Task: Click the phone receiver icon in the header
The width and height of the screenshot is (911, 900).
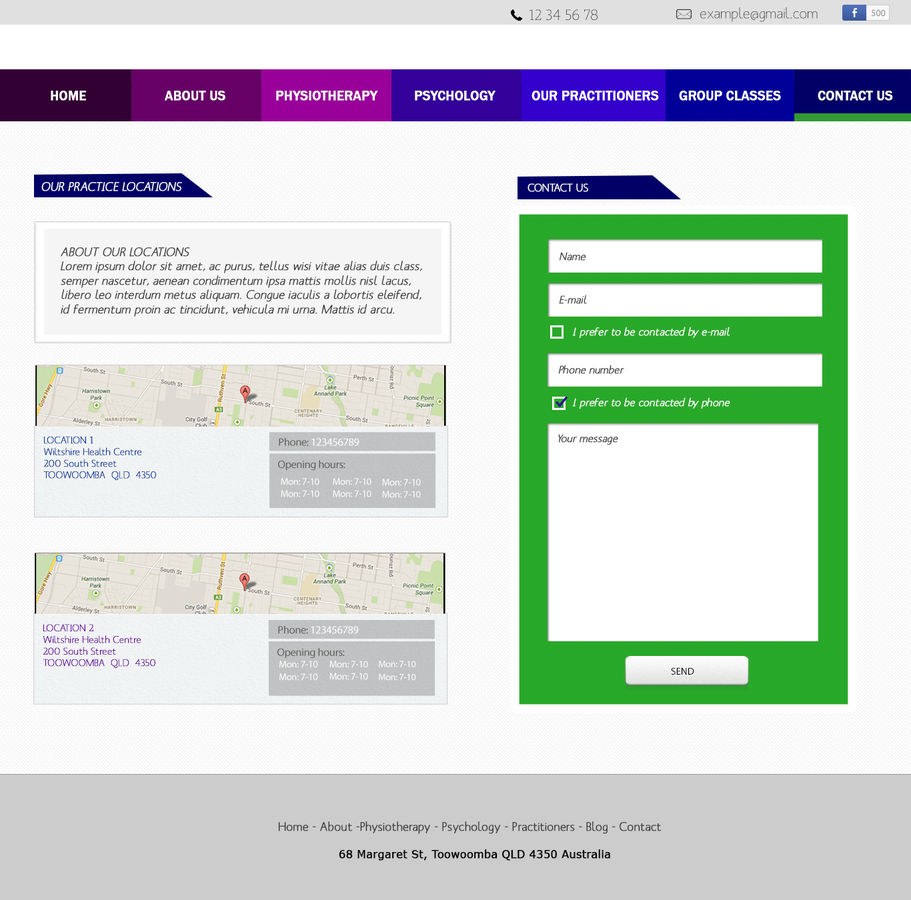Action: tap(515, 14)
